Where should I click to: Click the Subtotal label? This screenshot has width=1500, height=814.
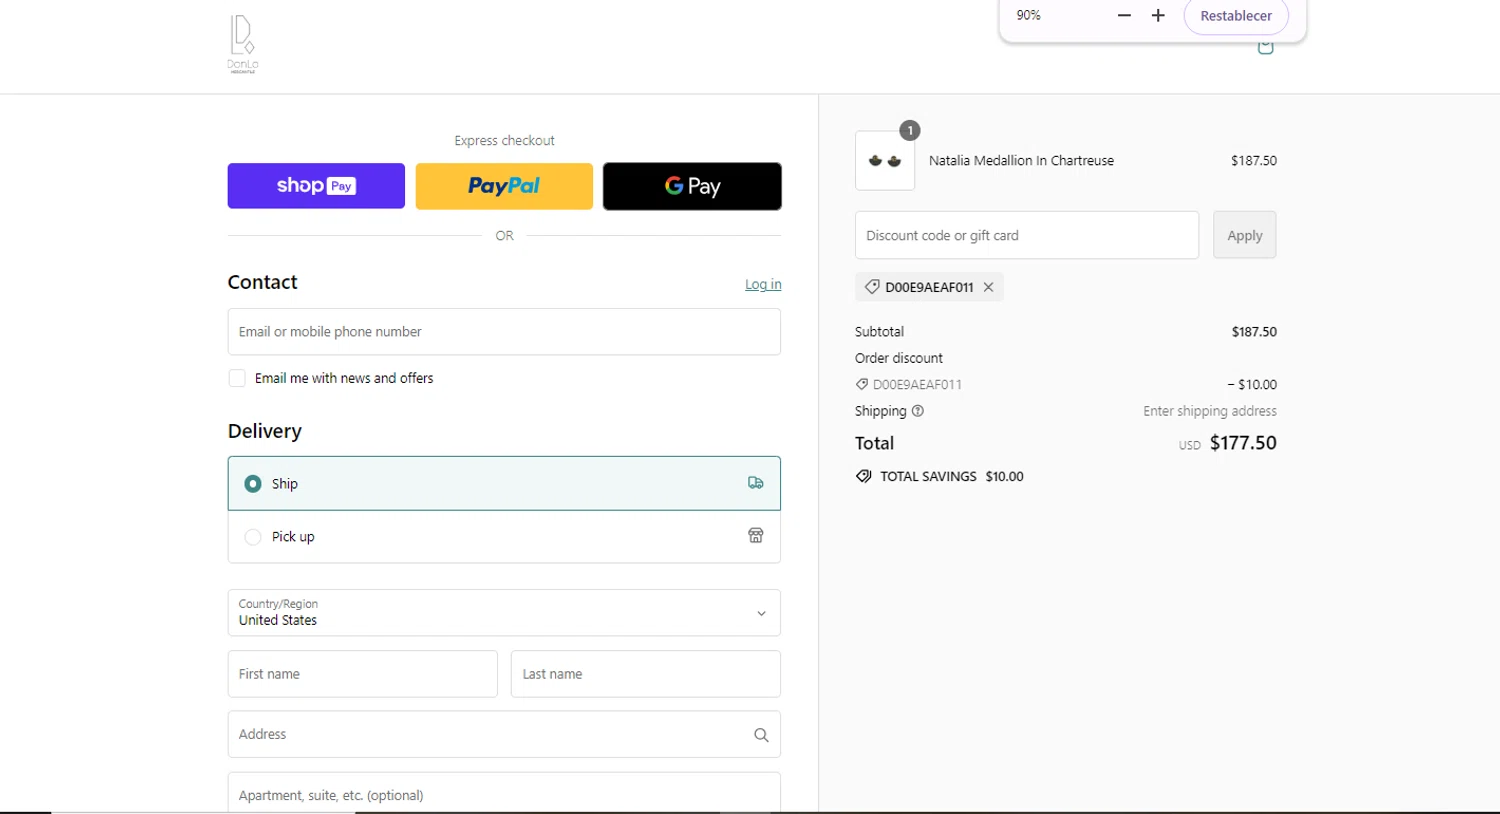[879, 332]
